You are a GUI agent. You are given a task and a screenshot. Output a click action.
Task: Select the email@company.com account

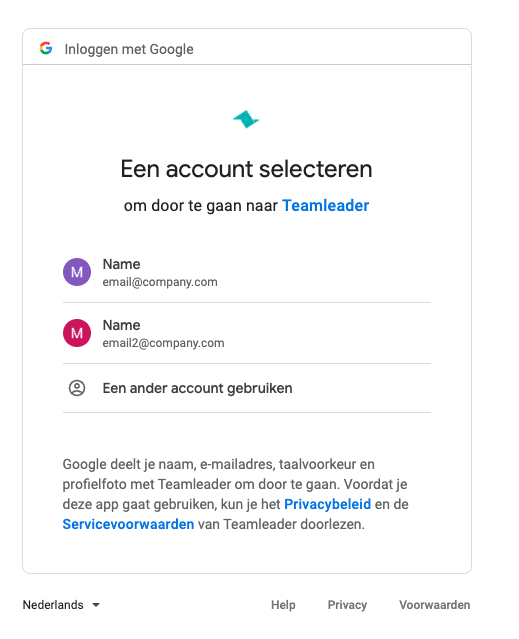pos(246,272)
